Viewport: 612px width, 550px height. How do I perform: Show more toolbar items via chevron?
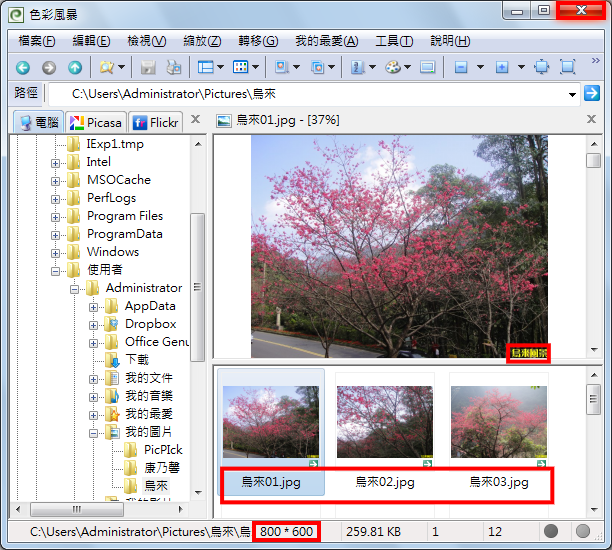tap(595, 60)
